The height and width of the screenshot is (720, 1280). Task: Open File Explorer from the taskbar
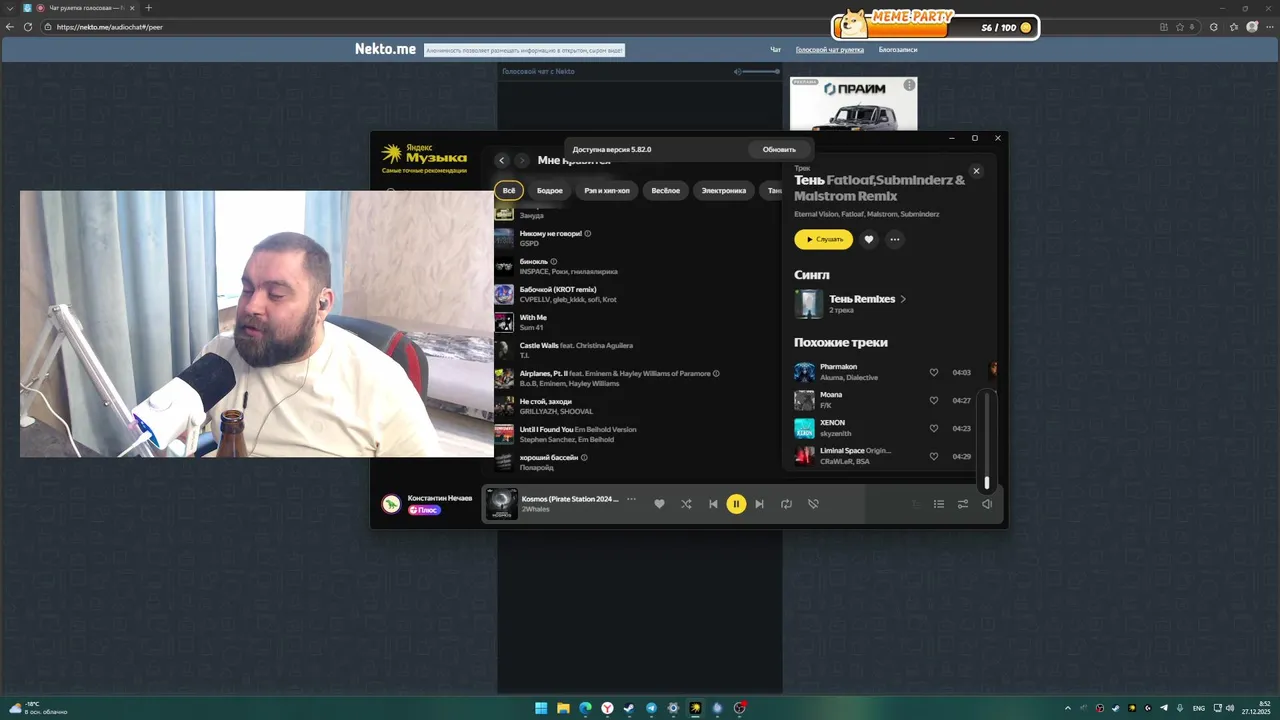(563, 708)
